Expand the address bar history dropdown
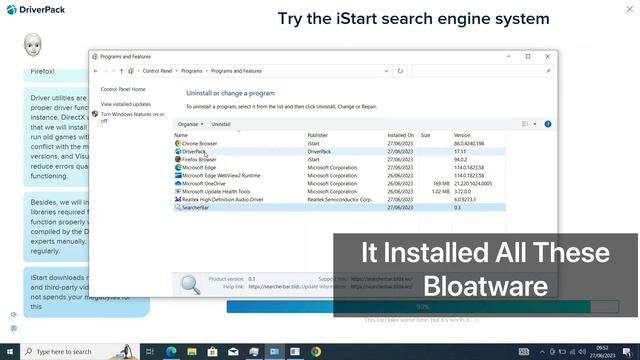Image resolution: width=640 pixels, height=360 pixels. click(x=386, y=71)
